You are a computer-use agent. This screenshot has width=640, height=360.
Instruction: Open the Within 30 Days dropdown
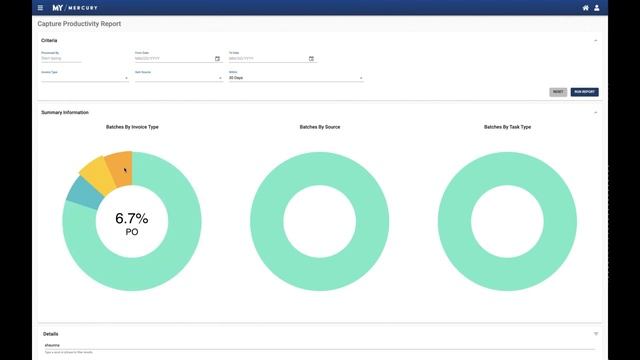point(296,78)
